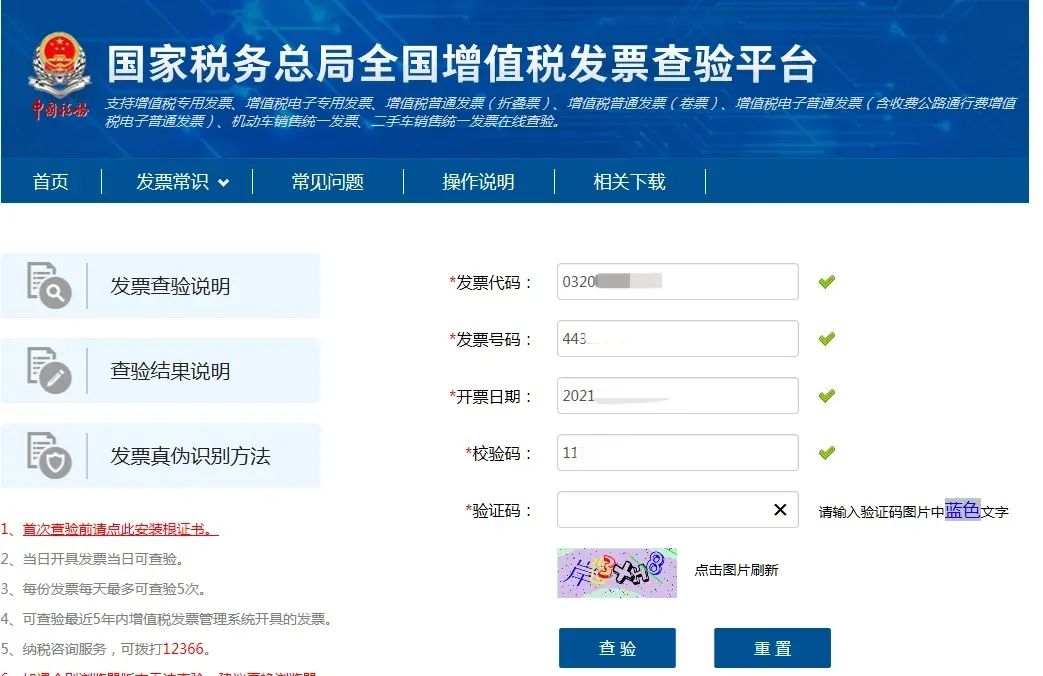Click the 查验 verify button

click(617, 648)
